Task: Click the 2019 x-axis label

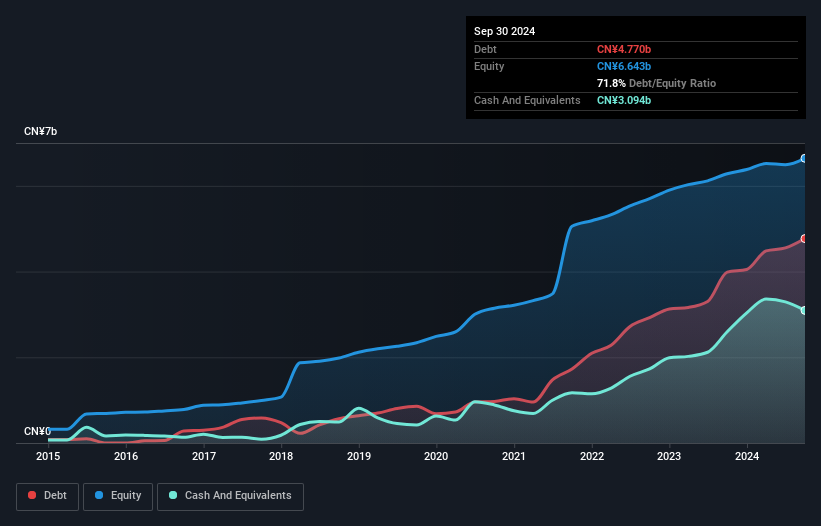Action: point(359,456)
